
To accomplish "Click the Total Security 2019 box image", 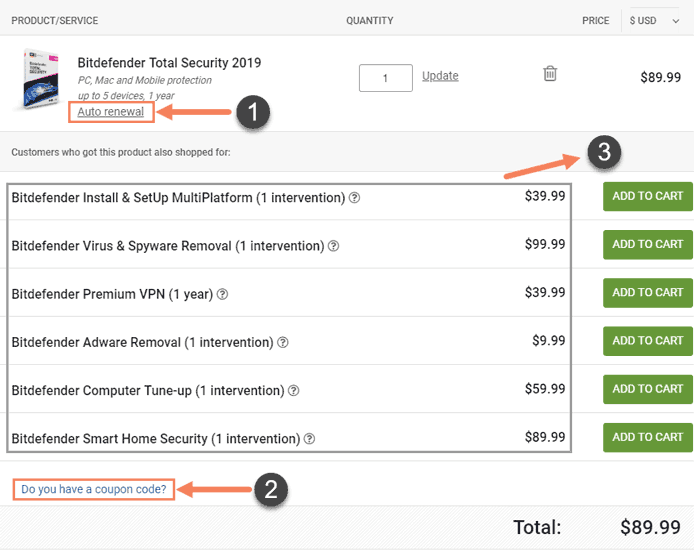I will click(x=42, y=80).
